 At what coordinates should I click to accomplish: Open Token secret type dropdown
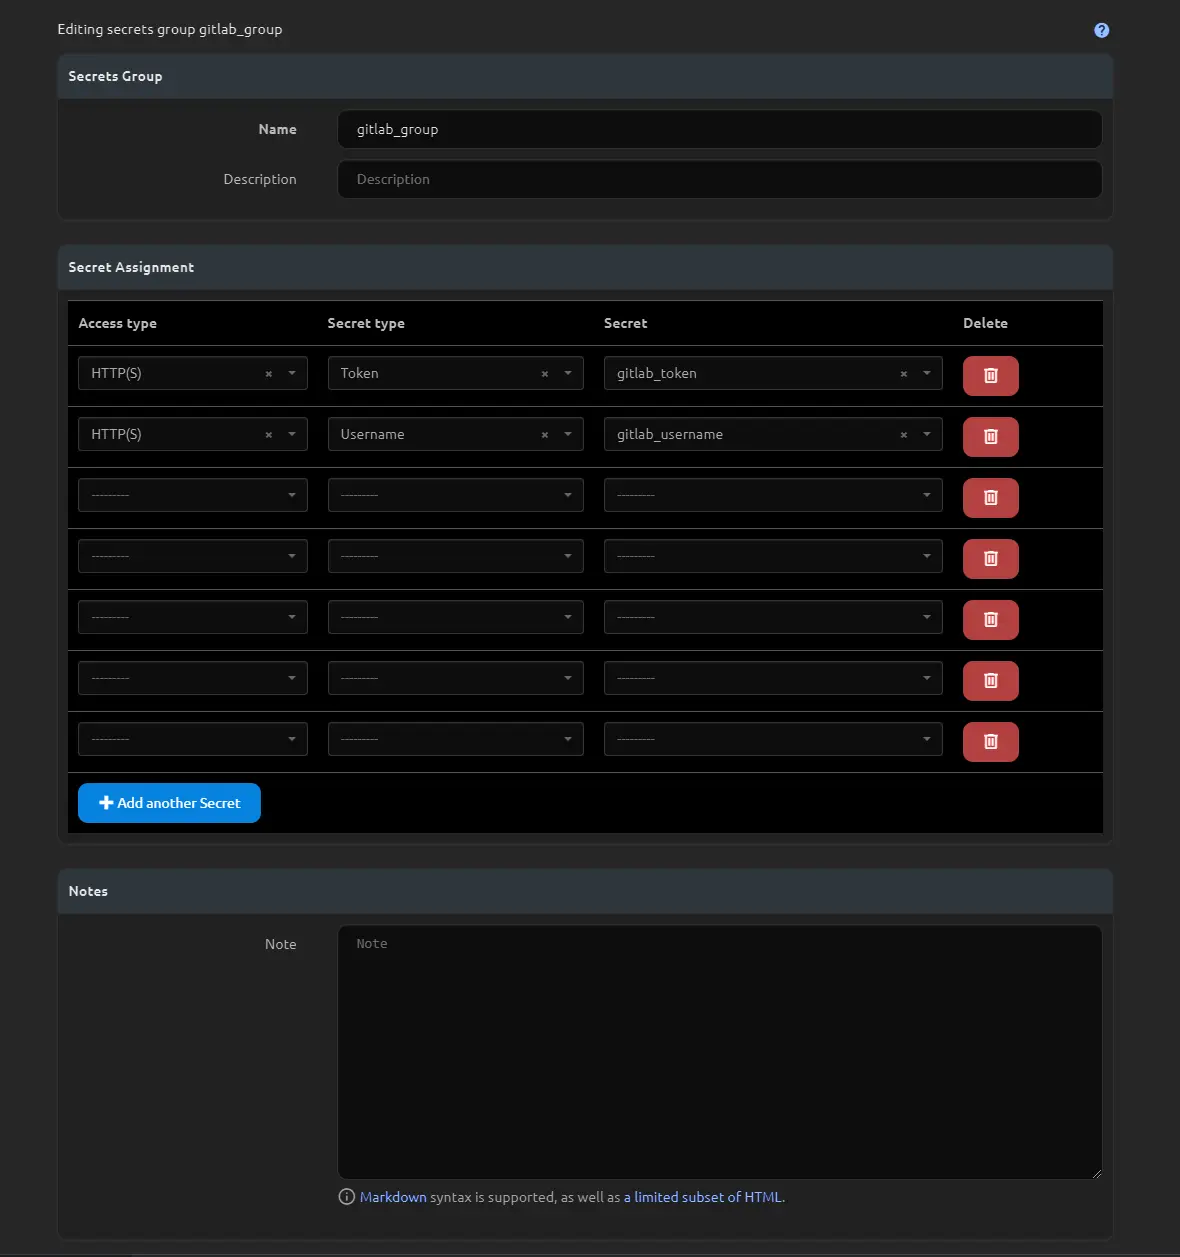pyautogui.click(x=567, y=373)
